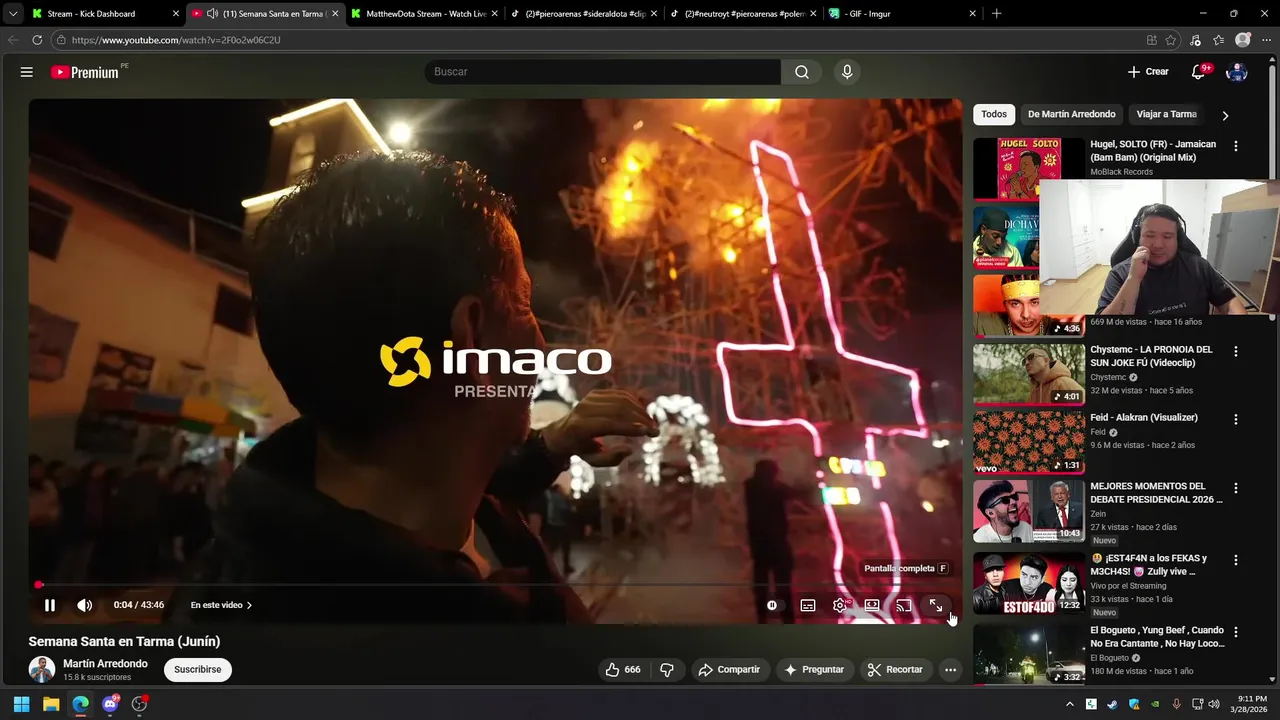Click the youtube.com address bar
The image size is (1280, 720).
pyautogui.click(x=600, y=40)
